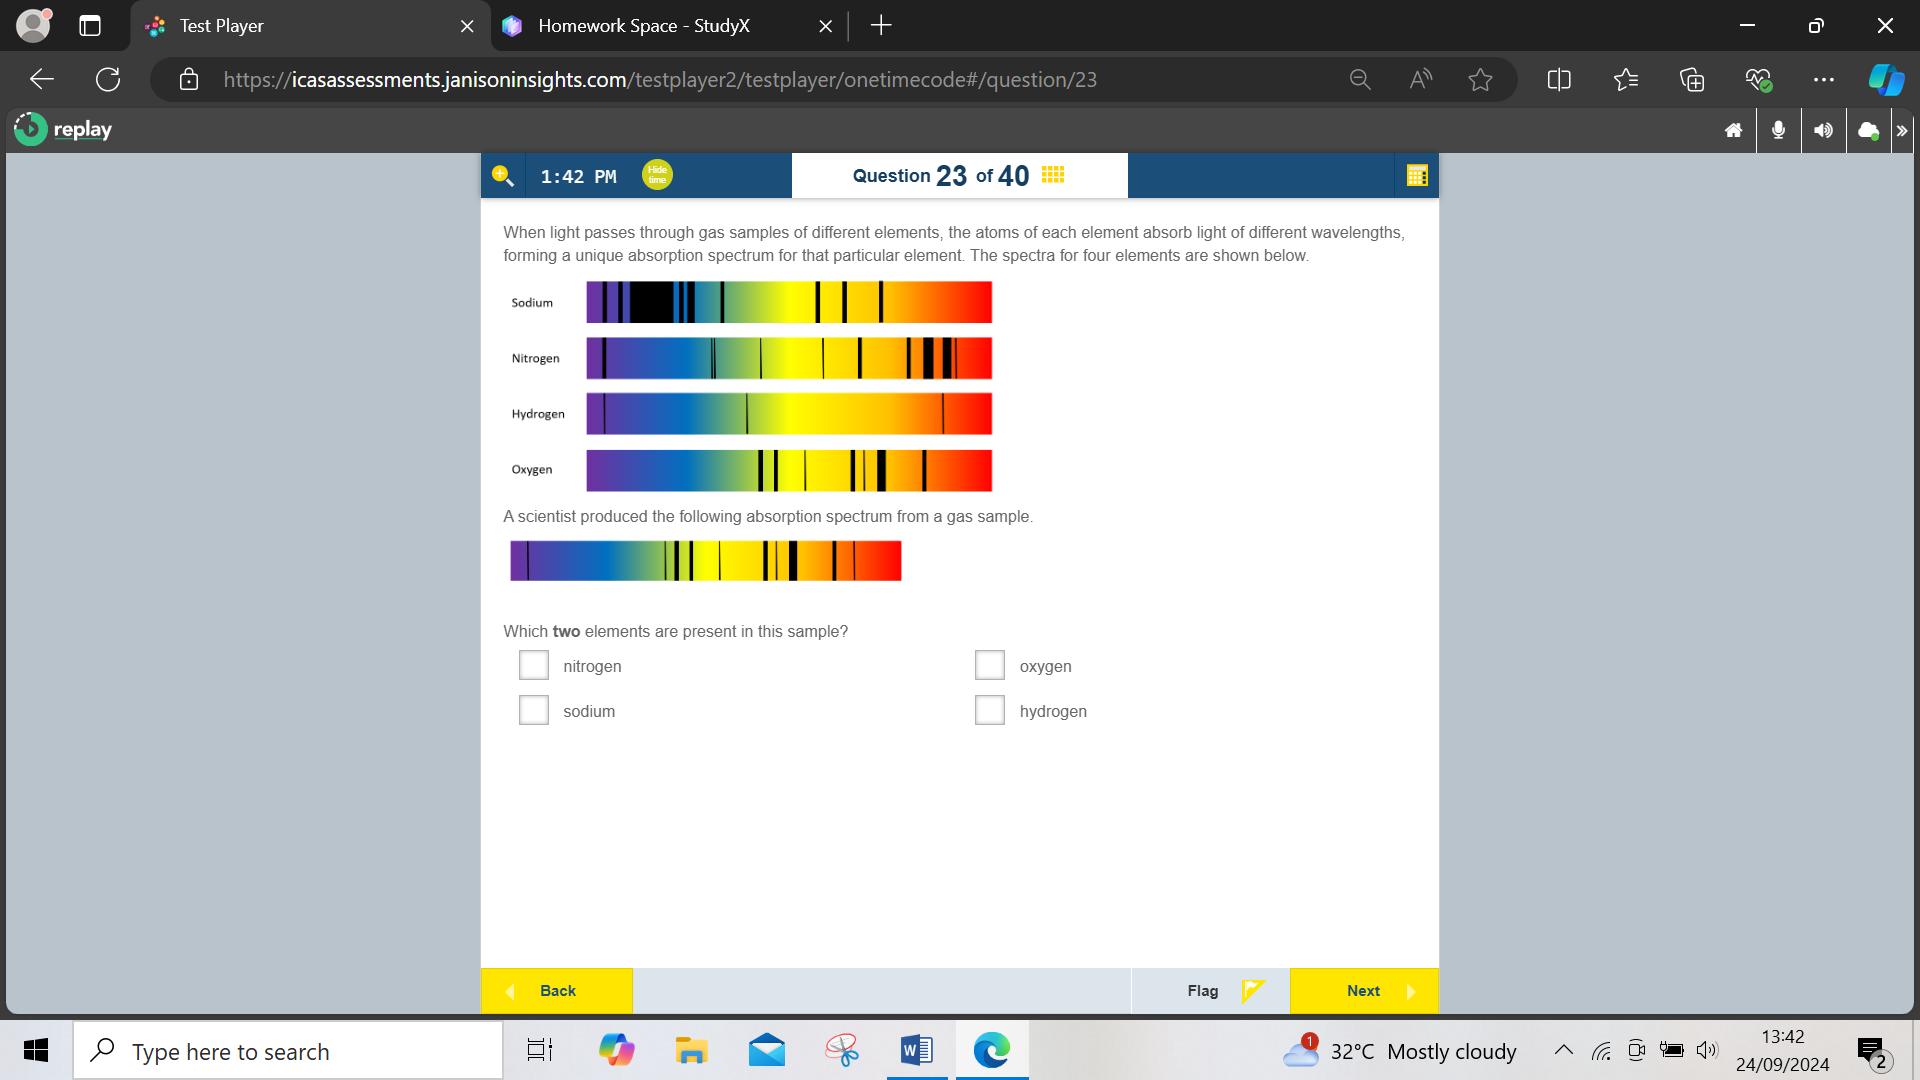The height and width of the screenshot is (1080, 1920).
Task: Open Word from the taskbar
Action: click(x=916, y=1050)
